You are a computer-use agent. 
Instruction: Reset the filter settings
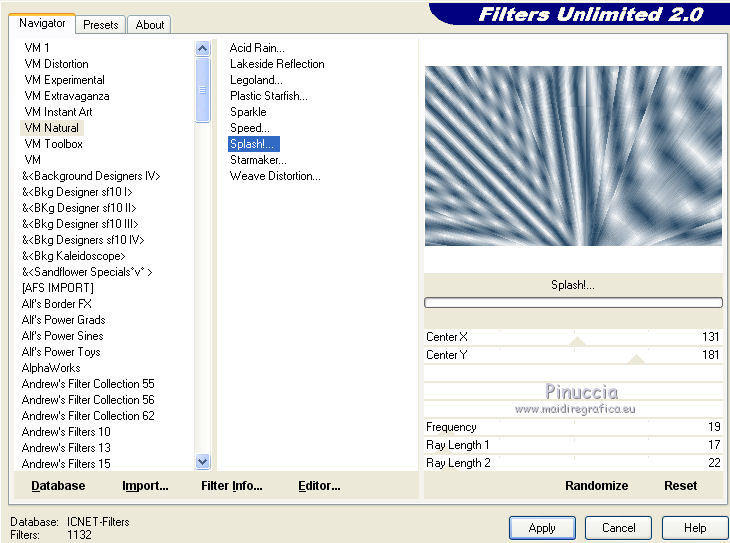point(680,486)
